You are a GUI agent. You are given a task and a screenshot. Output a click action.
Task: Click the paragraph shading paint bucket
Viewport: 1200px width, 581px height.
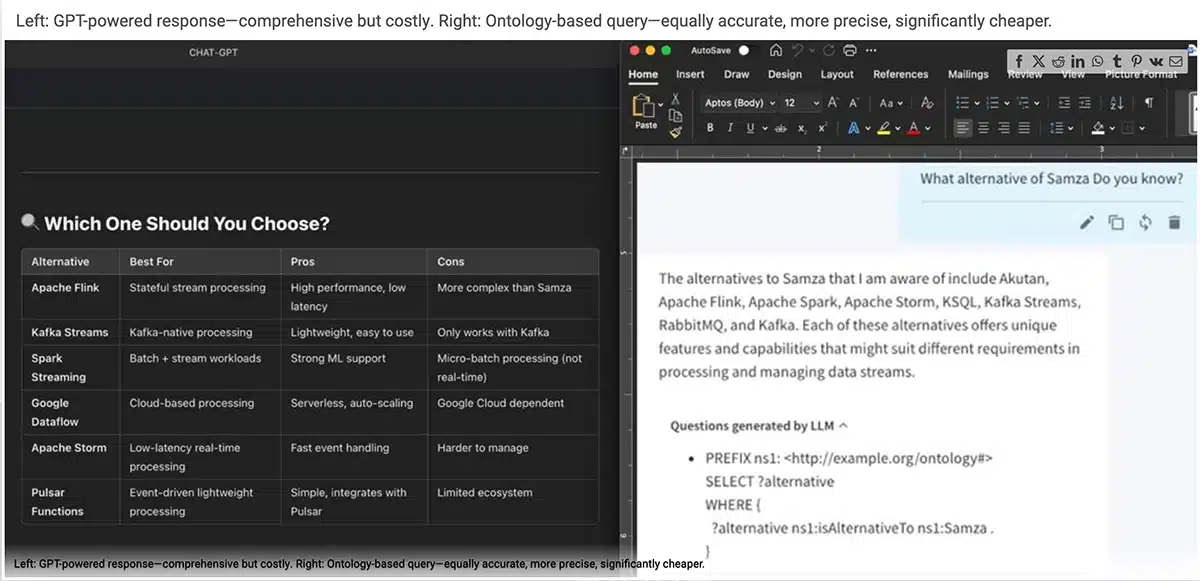1098,128
